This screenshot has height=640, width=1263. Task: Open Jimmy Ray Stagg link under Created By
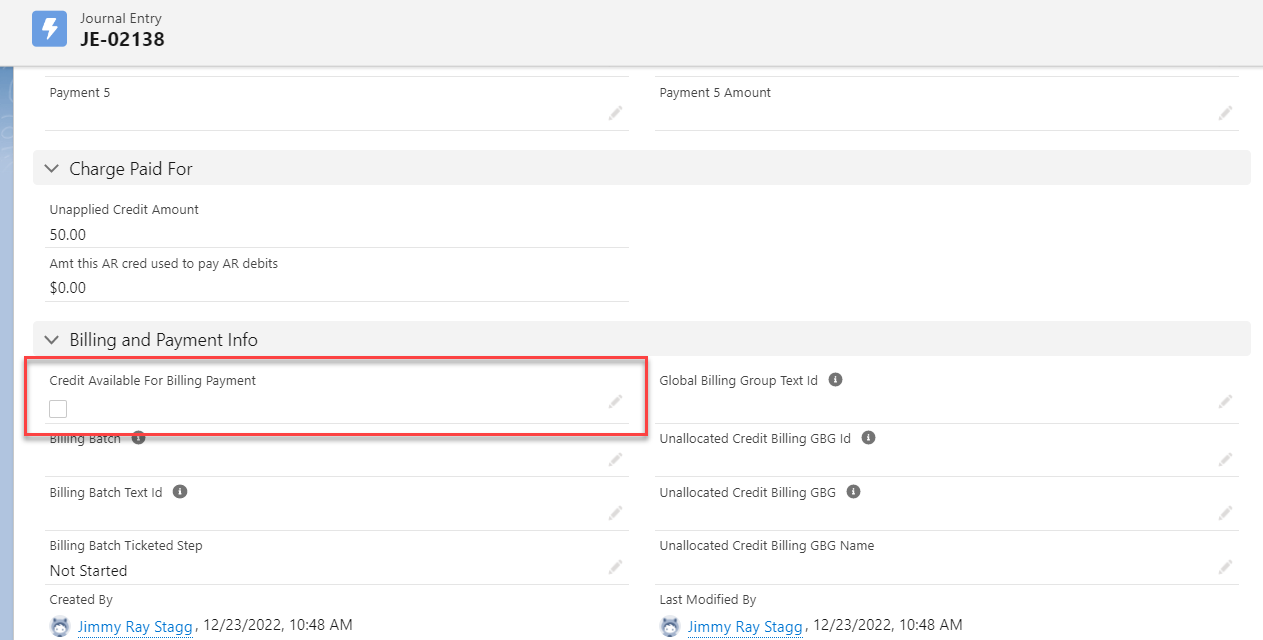pos(135,626)
